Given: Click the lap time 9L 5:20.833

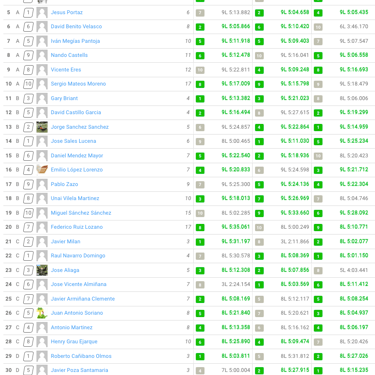Looking at the screenshot, I should (x=236, y=170).
